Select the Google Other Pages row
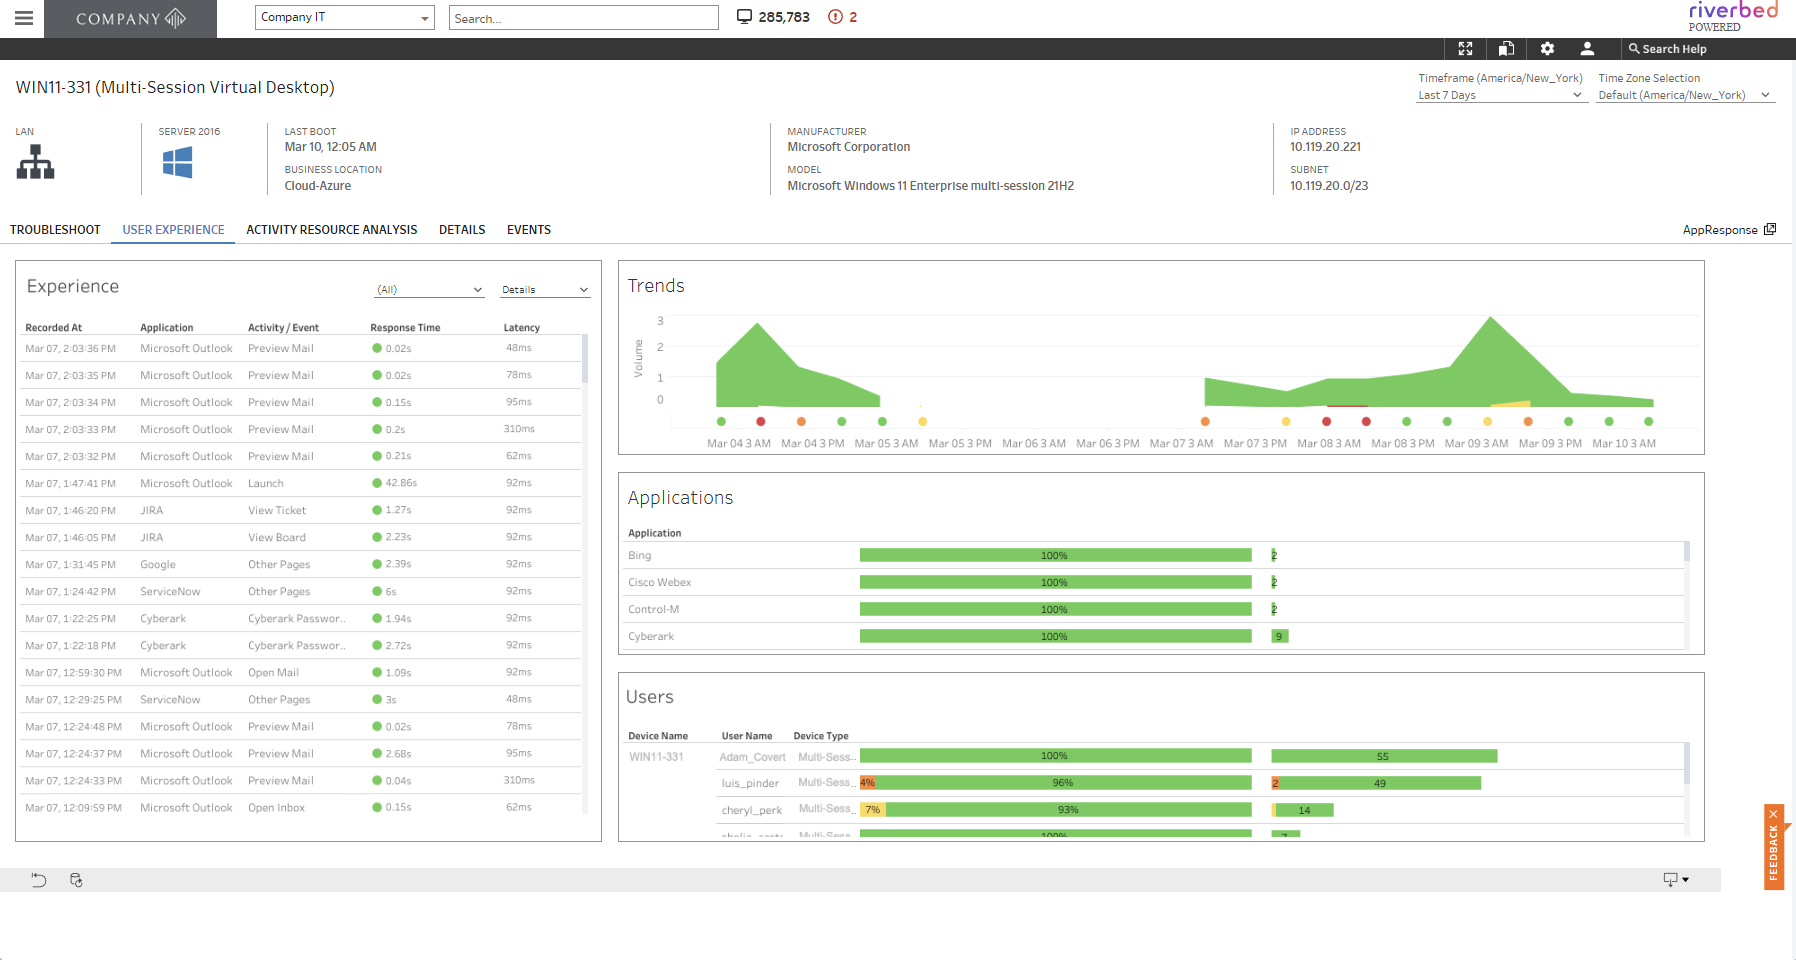Image resolution: width=1796 pixels, height=960 pixels. (302, 564)
